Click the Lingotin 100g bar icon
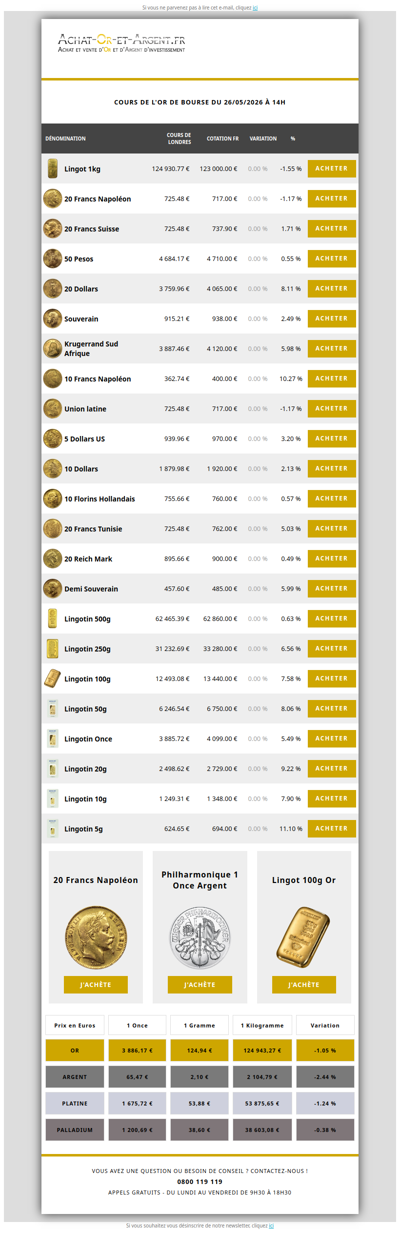The width and height of the screenshot is (400, 1233). pyautogui.click(x=52, y=679)
